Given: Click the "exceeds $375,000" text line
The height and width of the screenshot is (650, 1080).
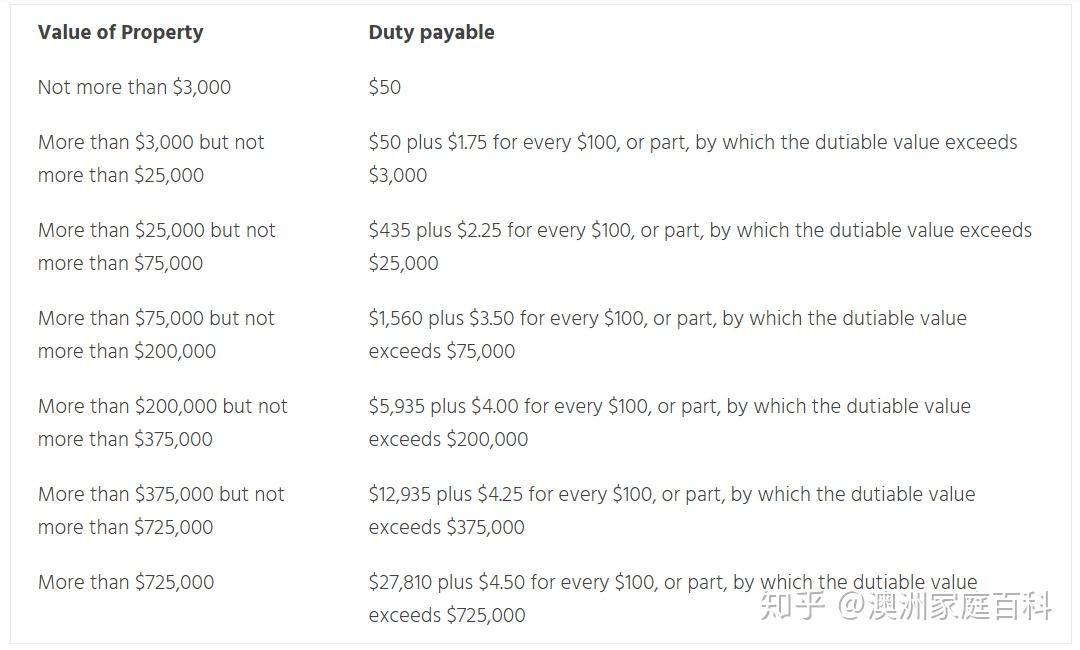Looking at the screenshot, I should [x=446, y=527].
